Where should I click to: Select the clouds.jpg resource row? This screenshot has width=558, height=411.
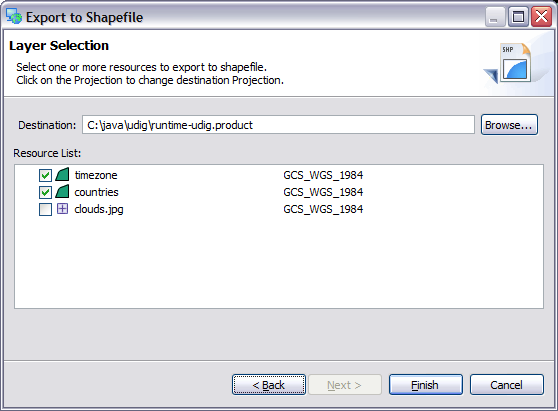pyautogui.click(x=279, y=209)
